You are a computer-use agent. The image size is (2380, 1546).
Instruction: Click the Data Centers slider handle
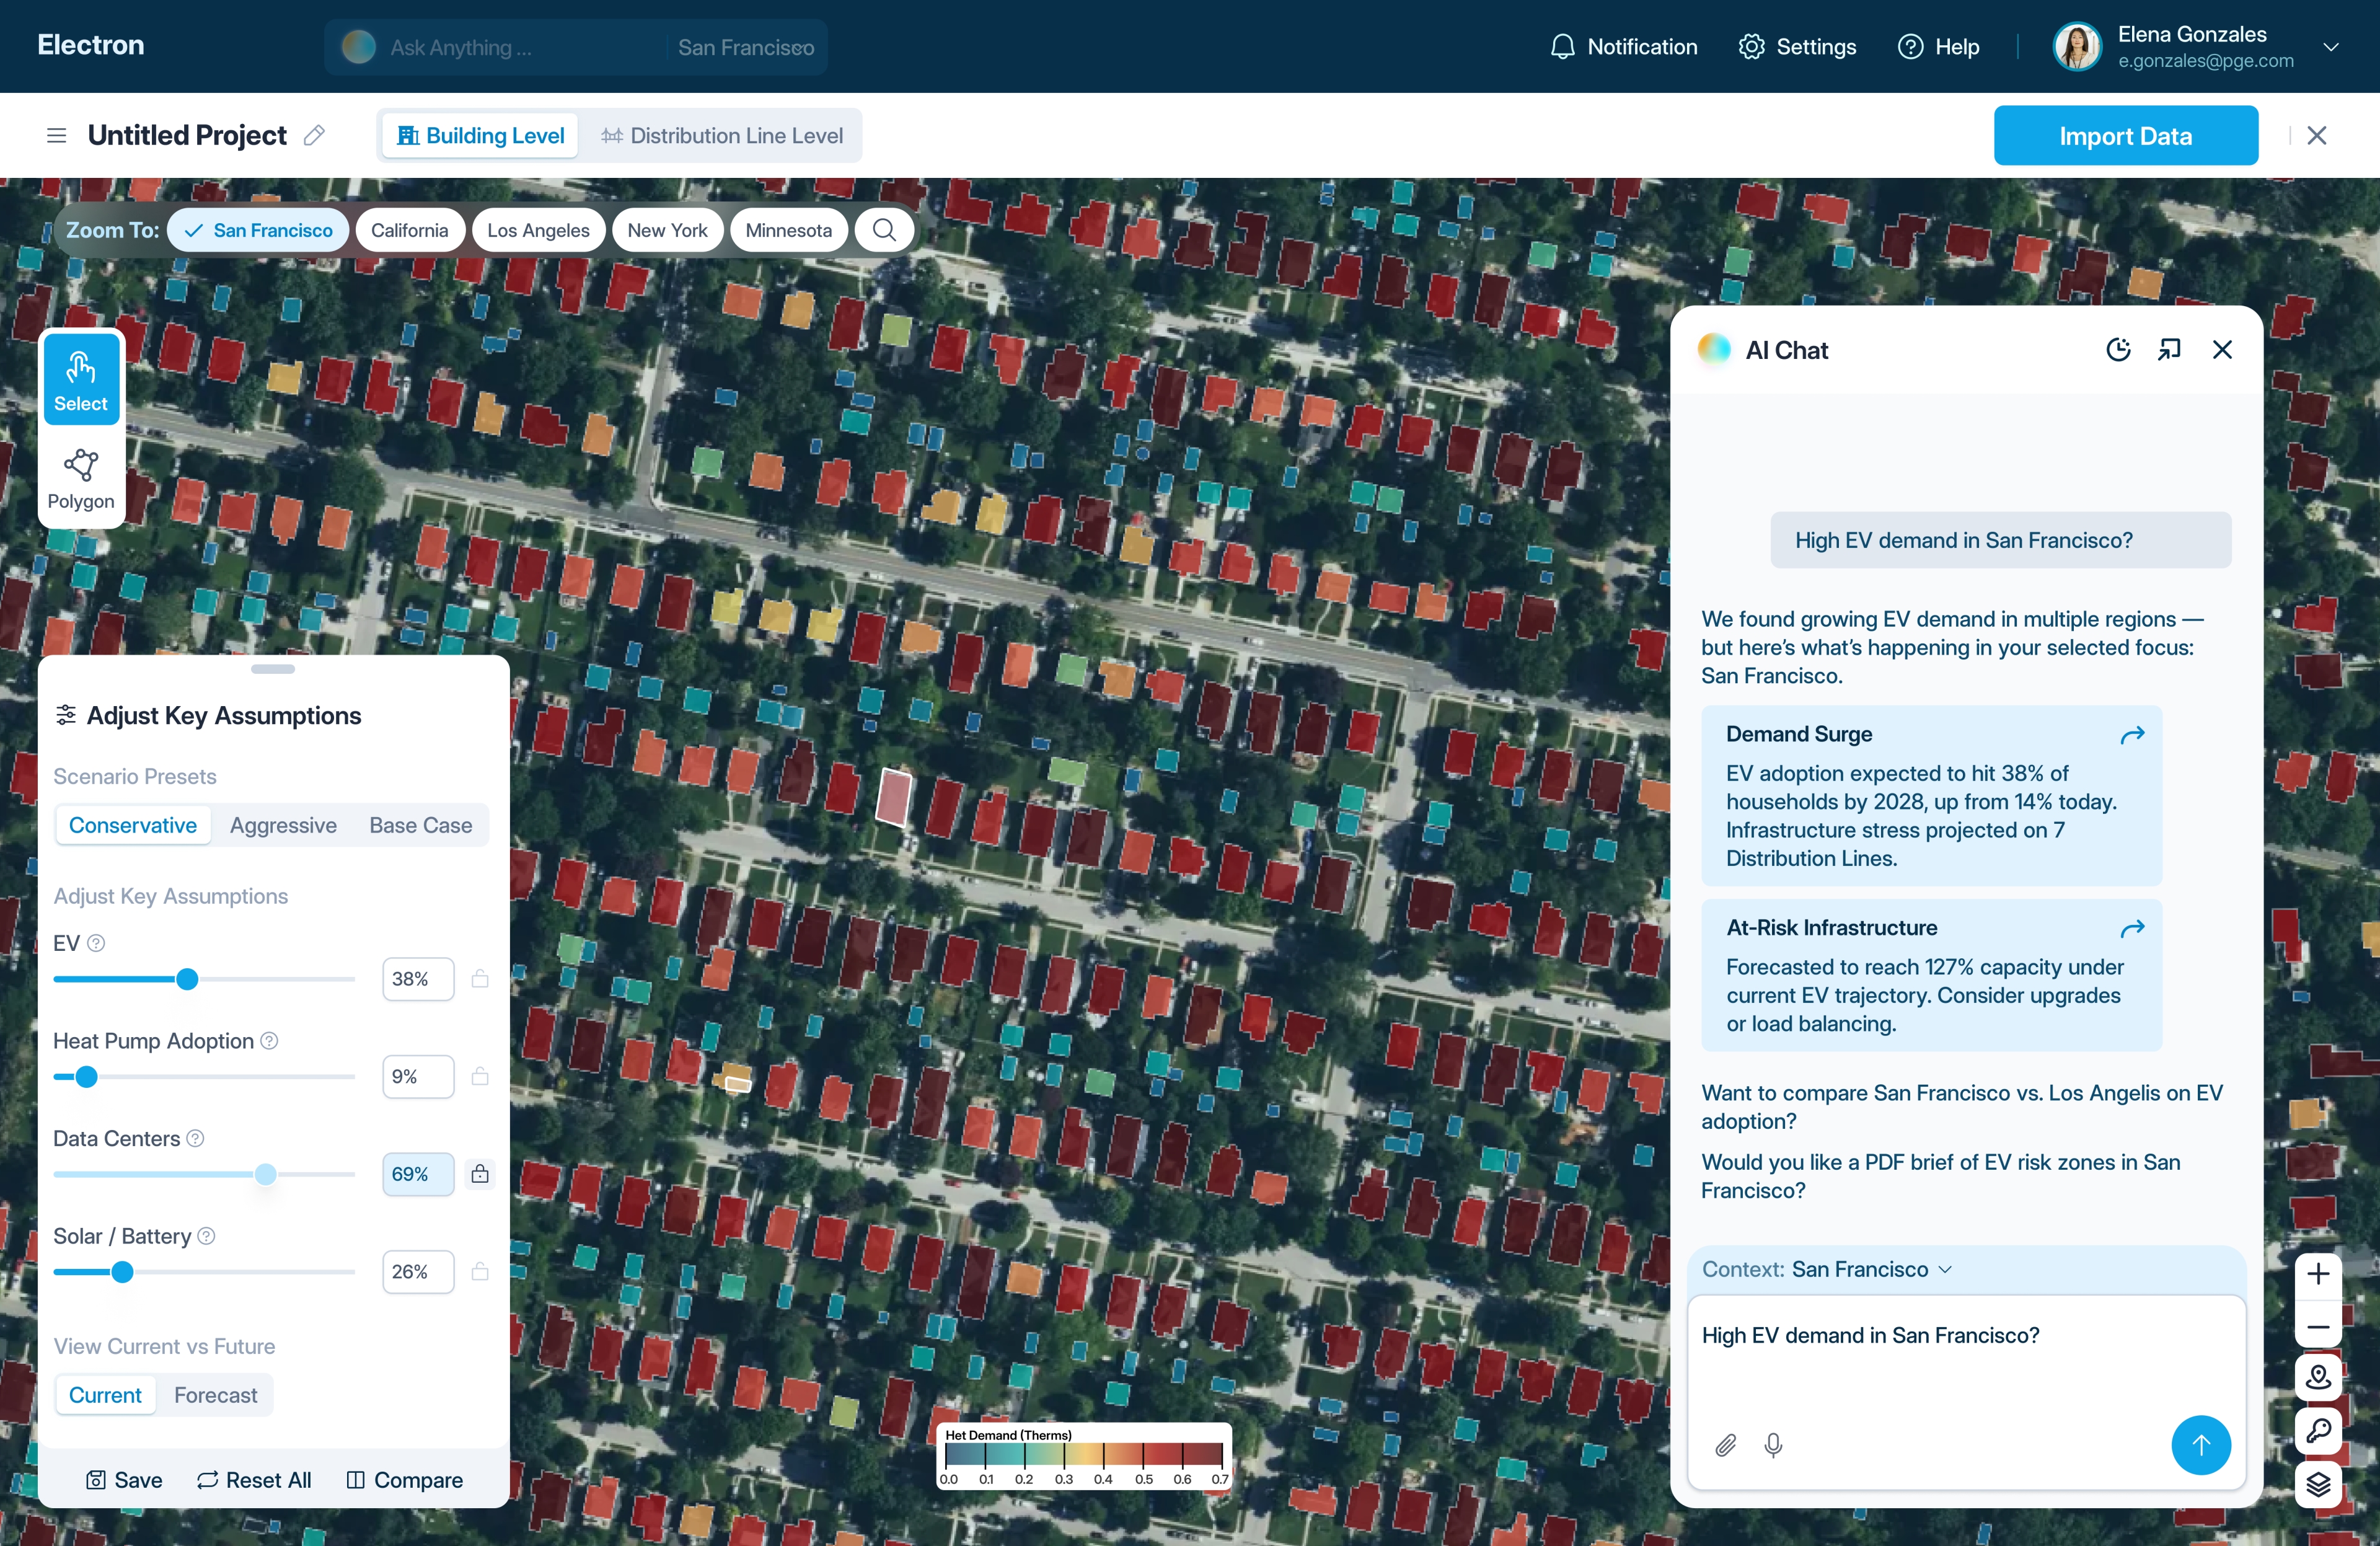tap(265, 1174)
